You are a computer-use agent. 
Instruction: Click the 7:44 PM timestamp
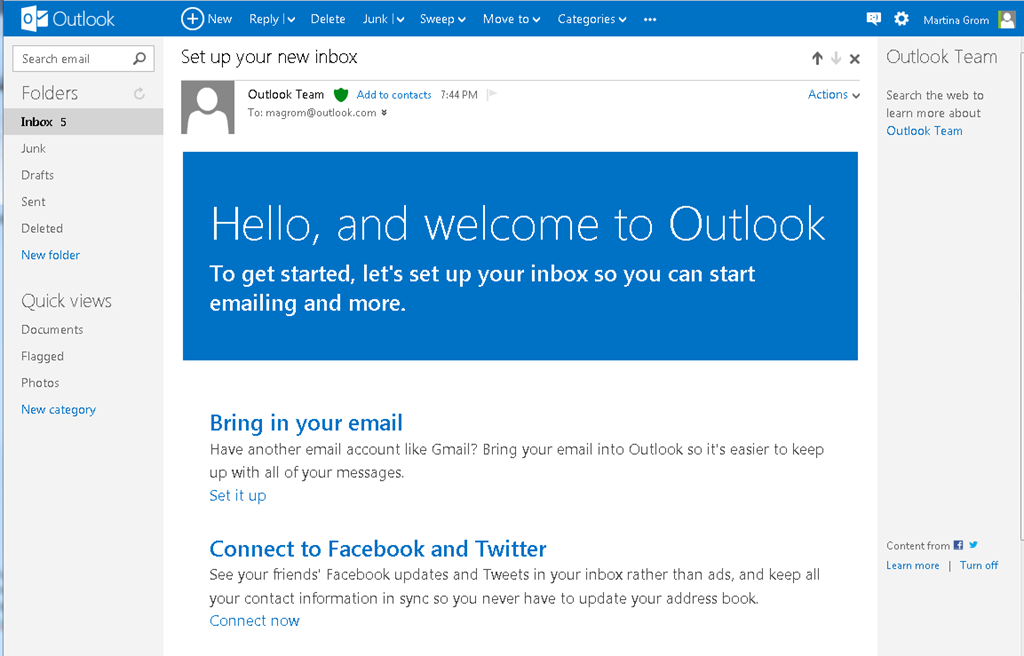458,95
